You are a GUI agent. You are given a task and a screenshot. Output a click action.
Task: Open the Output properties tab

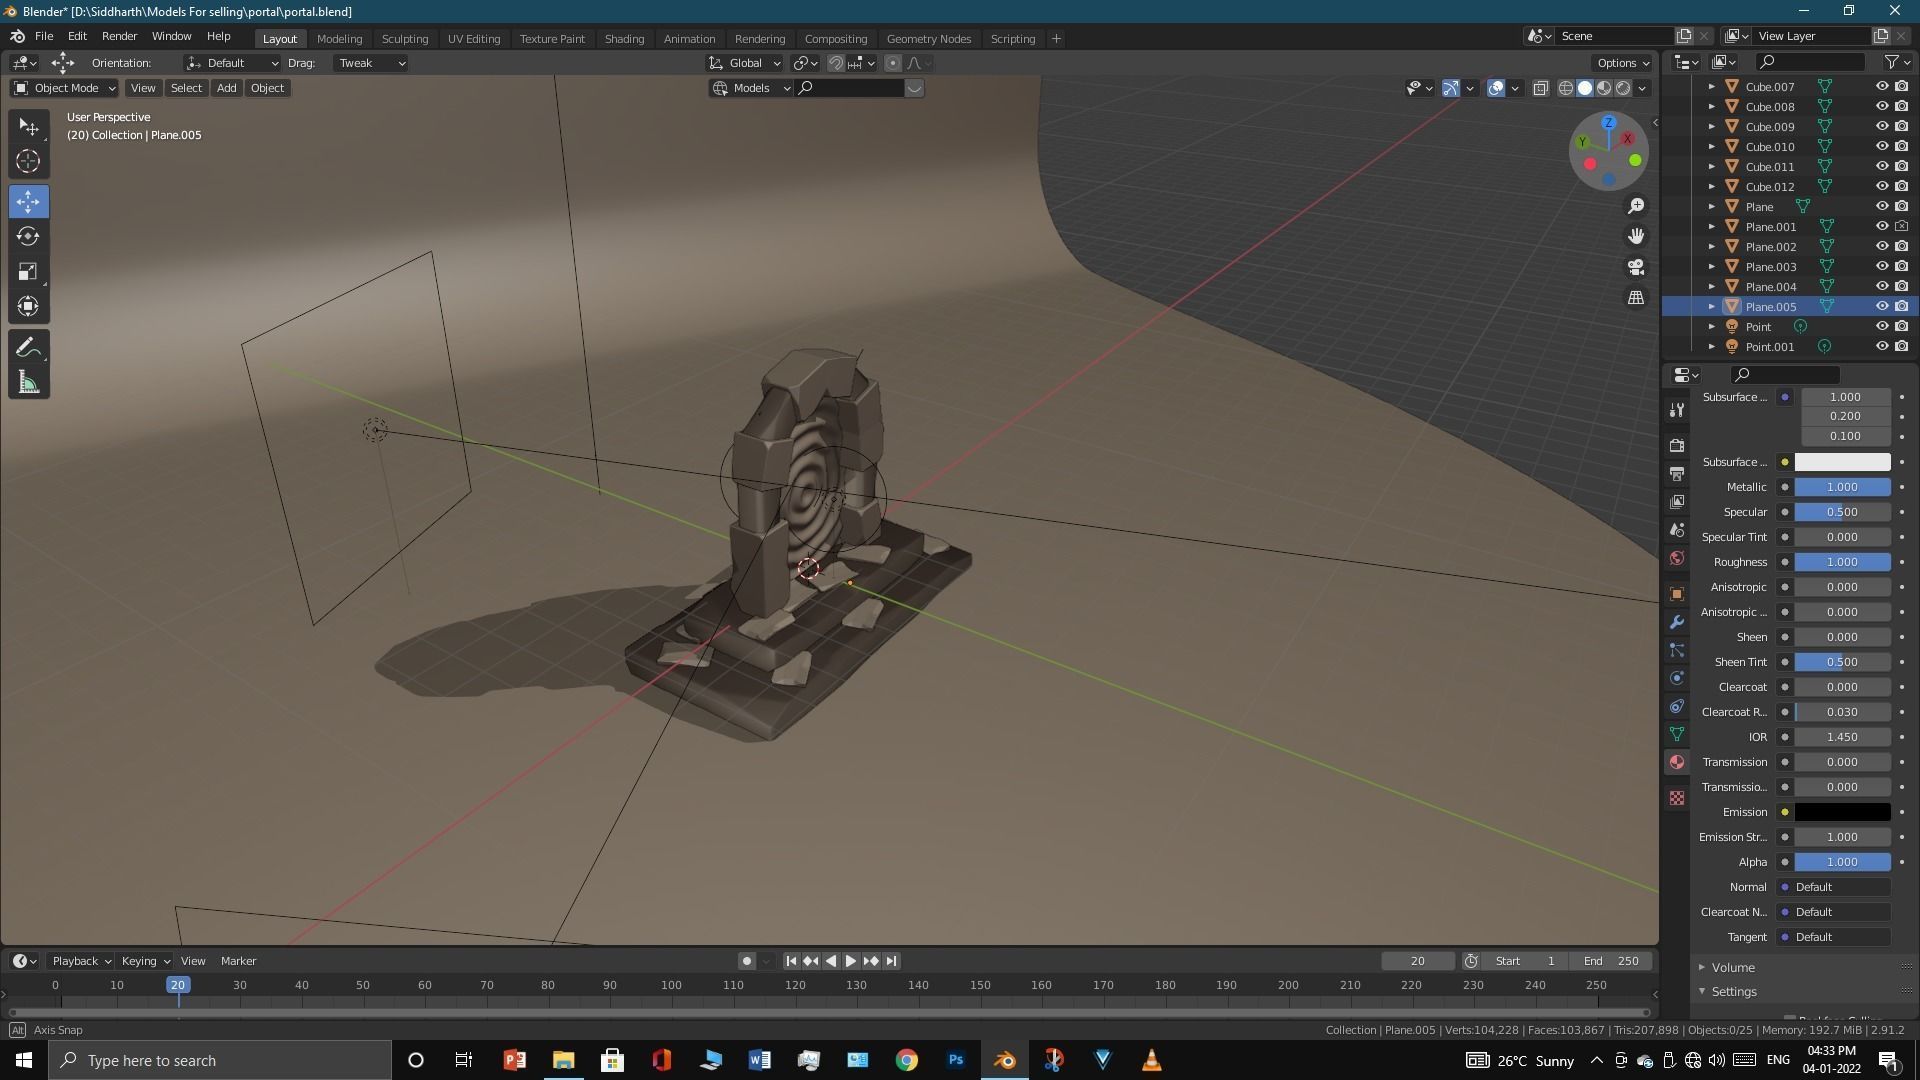1677,474
